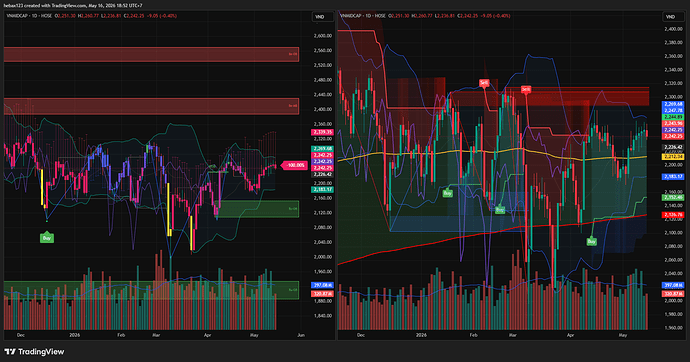
Task: Select the earlier Sell signal label near February
Action: [x=484, y=83]
